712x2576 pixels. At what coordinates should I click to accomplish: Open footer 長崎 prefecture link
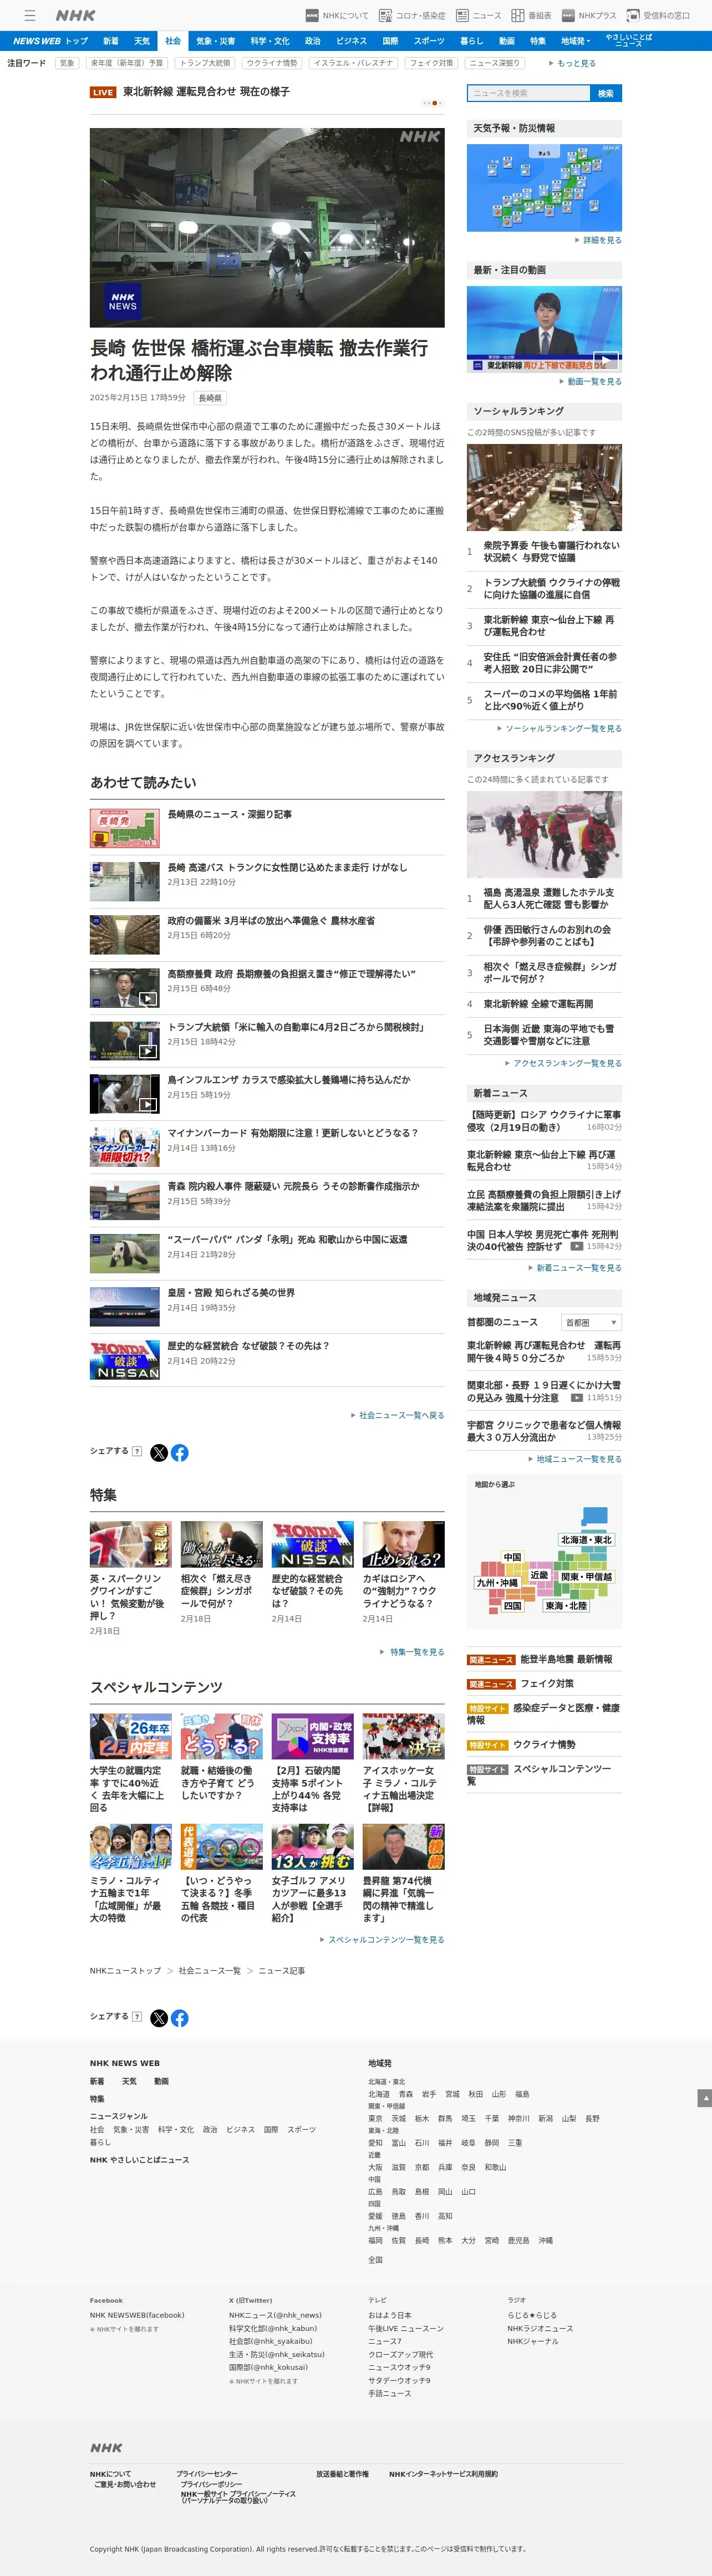tap(422, 2240)
